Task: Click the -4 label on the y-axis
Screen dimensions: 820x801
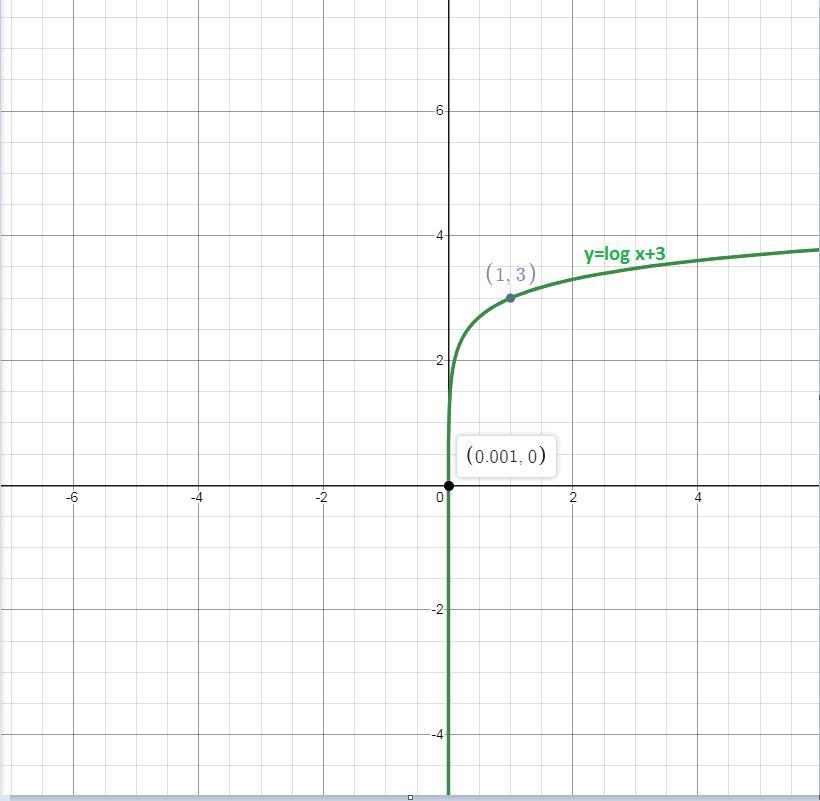Action: click(438, 735)
